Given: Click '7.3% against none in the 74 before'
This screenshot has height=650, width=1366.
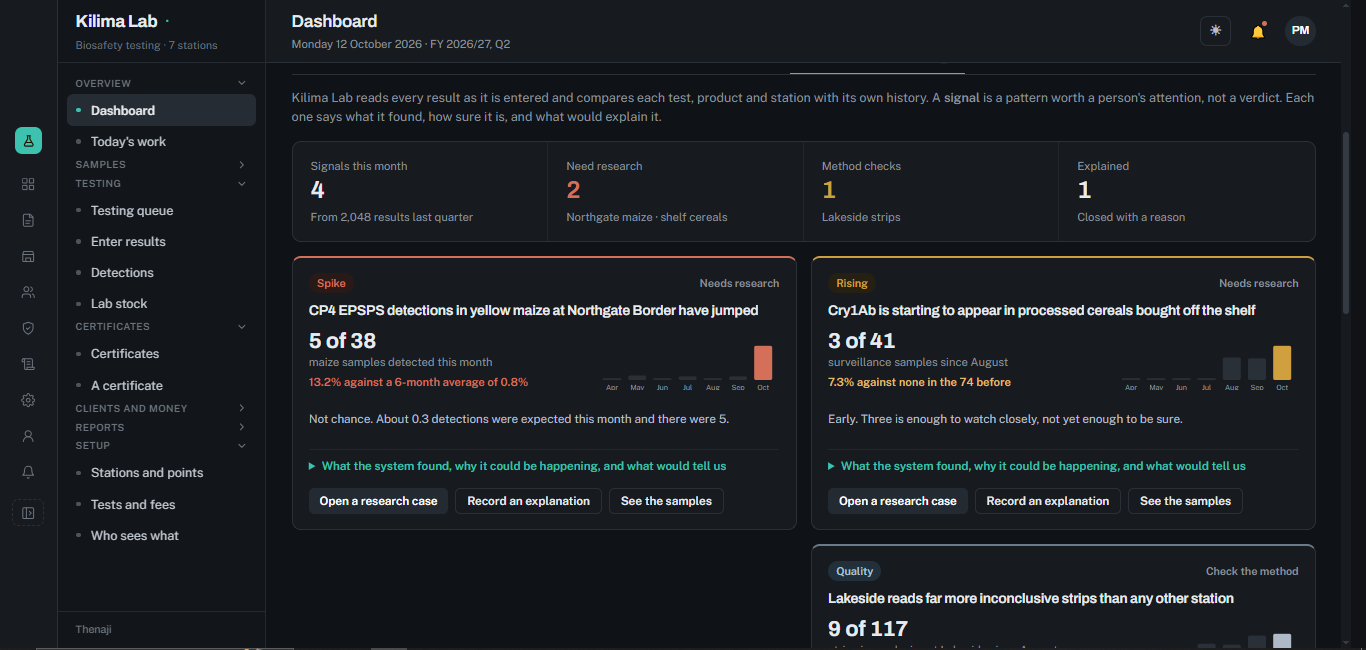Looking at the screenshot, I should pos(920,382).
